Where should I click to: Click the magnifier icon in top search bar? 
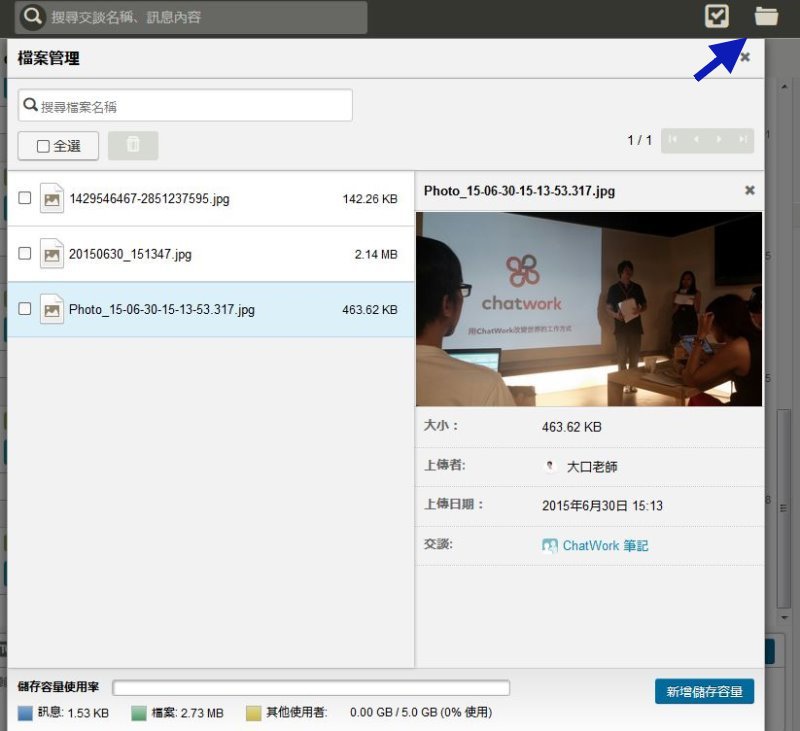click(x=33, y=16)
